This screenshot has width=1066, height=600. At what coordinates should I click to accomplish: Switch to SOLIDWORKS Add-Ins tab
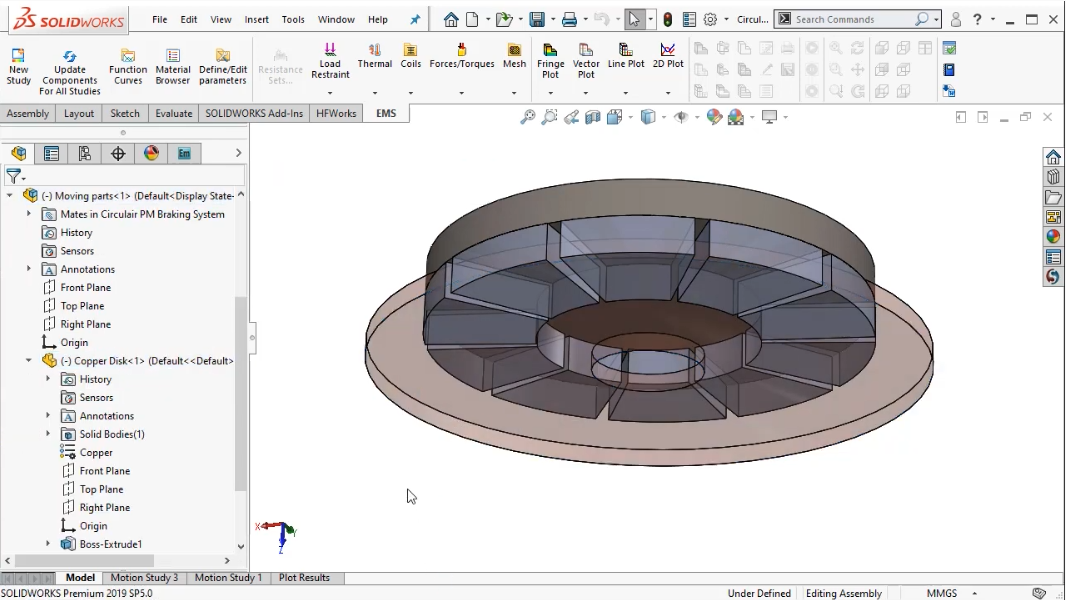254,113
